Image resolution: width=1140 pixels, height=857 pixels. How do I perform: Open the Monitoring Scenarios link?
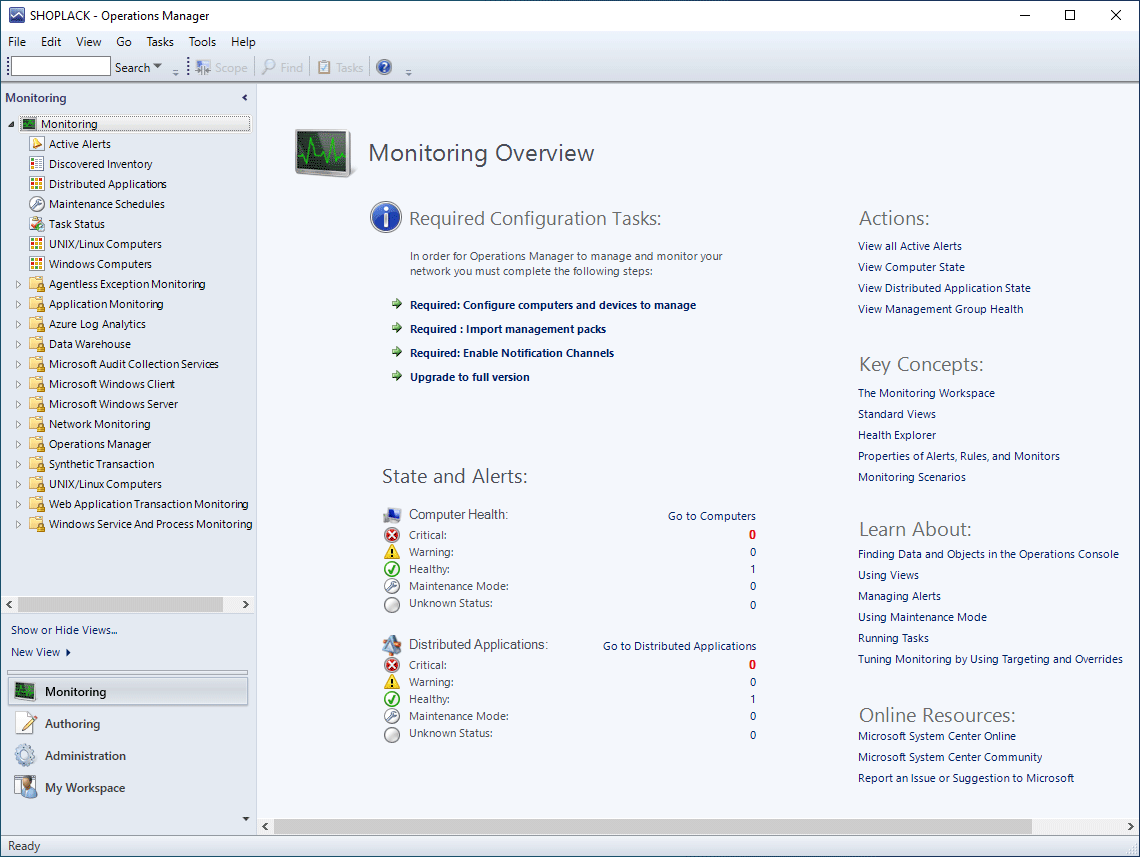[x=912, y=478]
